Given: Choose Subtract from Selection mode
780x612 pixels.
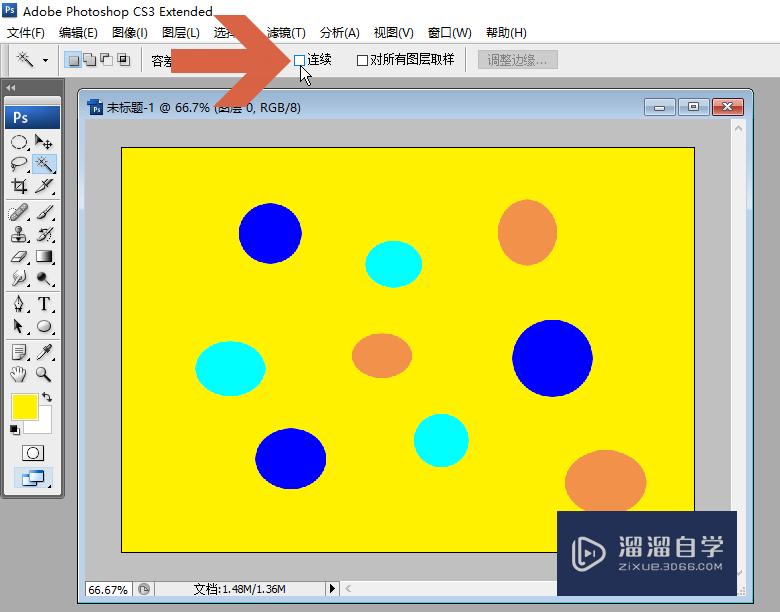Looking at the screenshot, I should (x=106, y=60).
